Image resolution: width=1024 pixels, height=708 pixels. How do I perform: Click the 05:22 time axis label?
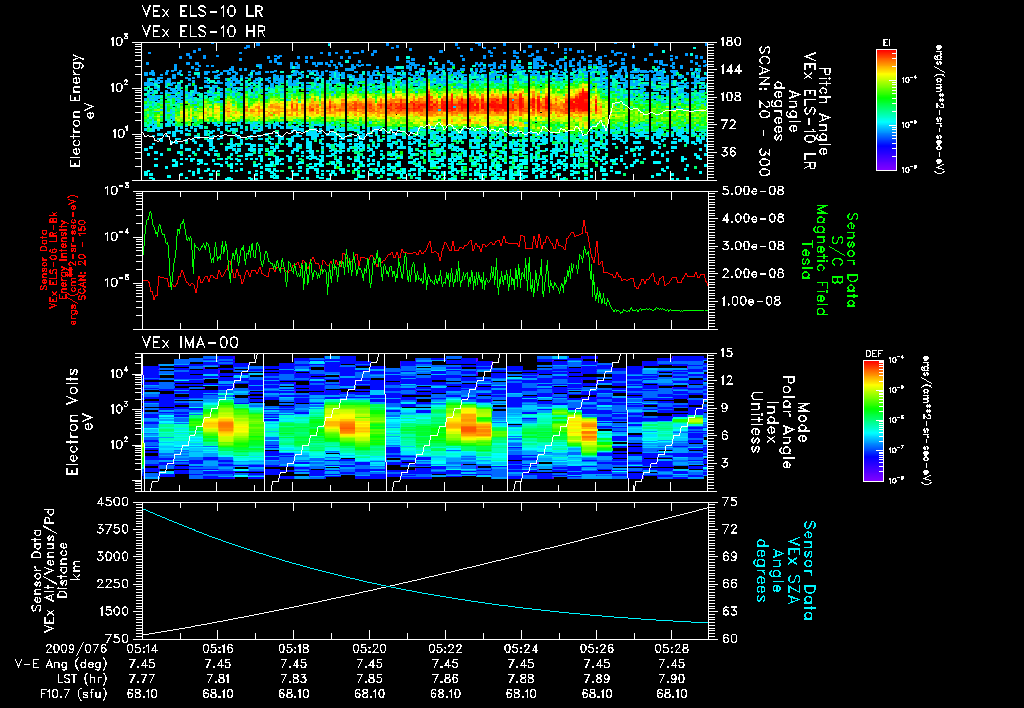pyautogui.click(x=445, y=649)
